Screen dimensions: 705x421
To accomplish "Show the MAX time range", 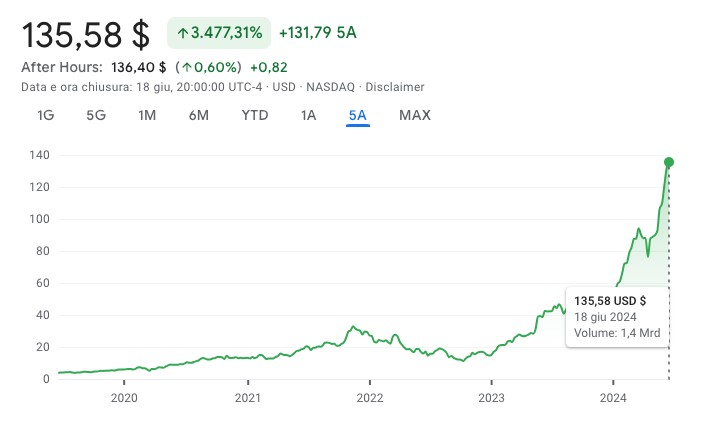I will pyautogui.click(x=415, y=115).
